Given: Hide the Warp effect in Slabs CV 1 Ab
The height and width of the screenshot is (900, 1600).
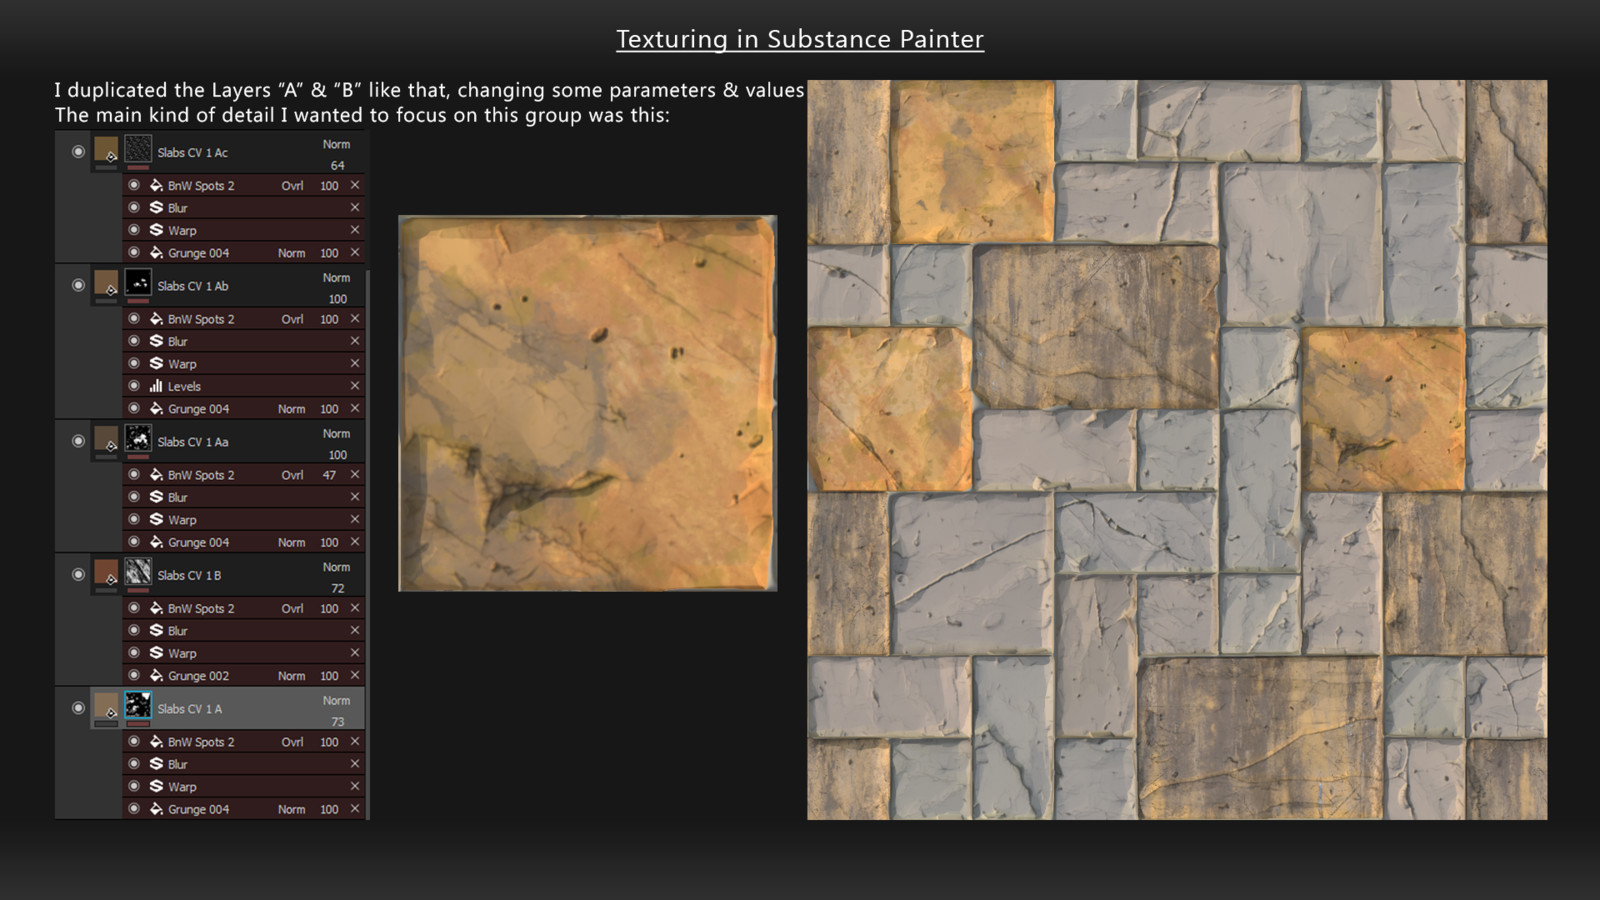Looking at the screenshot, I should coord(134,364).
